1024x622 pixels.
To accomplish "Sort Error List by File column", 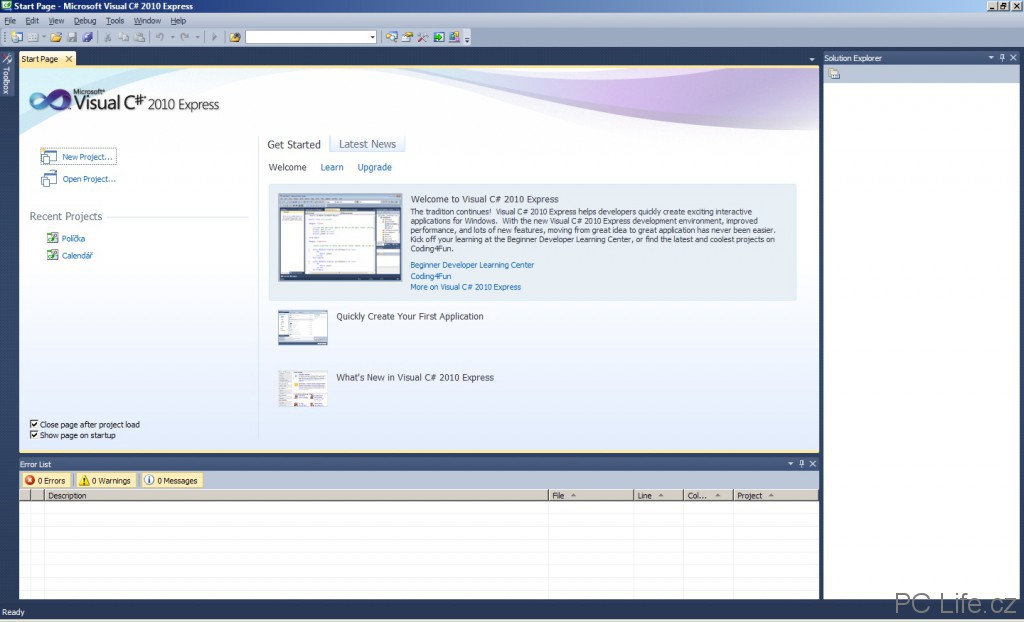I will pyautogui.click(x=591, y=496).
